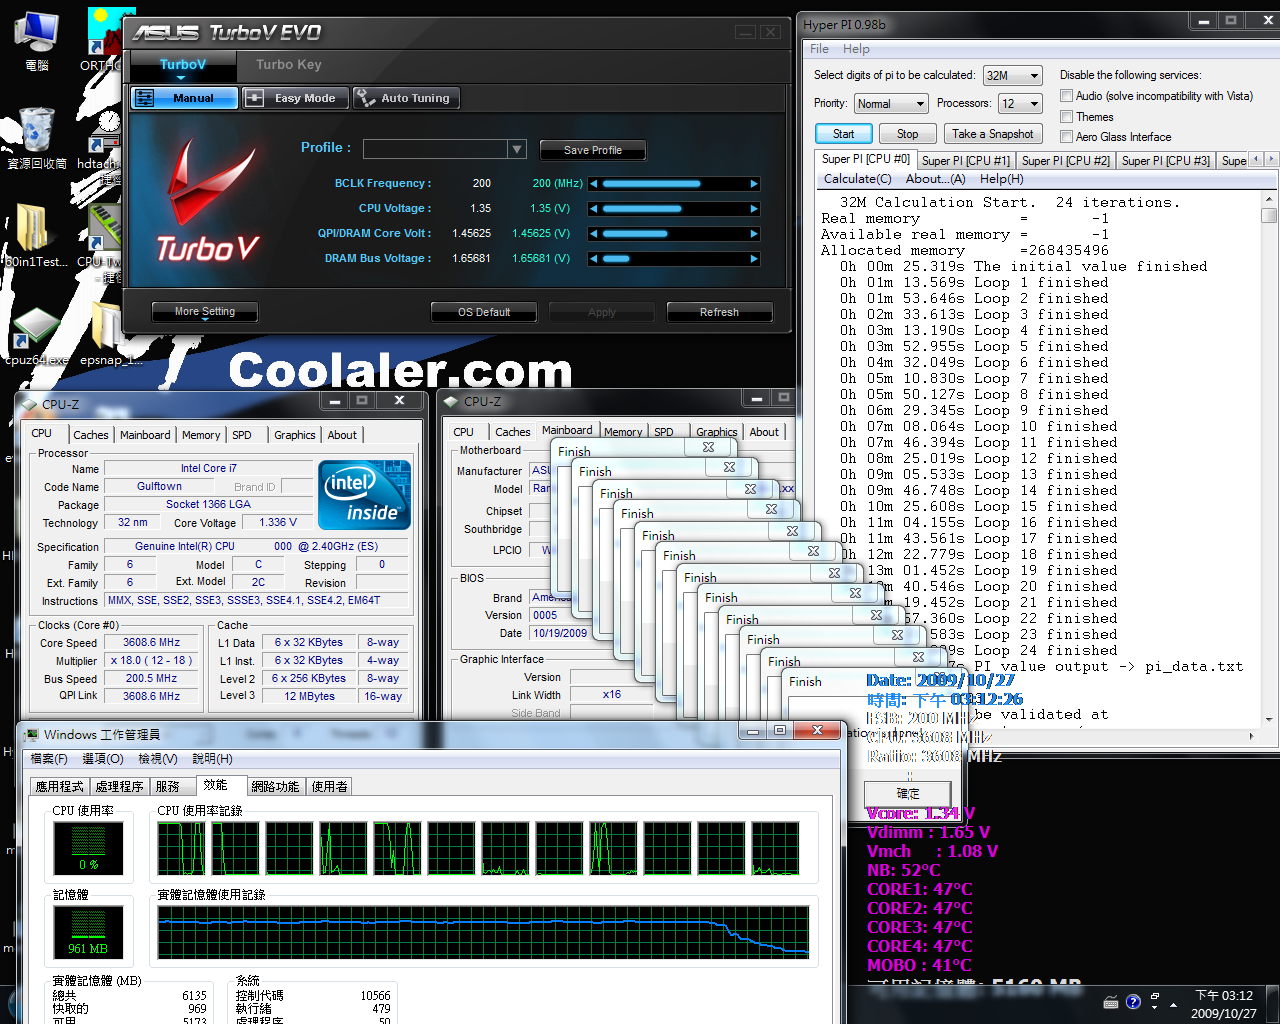Toggle the Themes checkbox in Hyper PI

click(x=1067, y=117)
